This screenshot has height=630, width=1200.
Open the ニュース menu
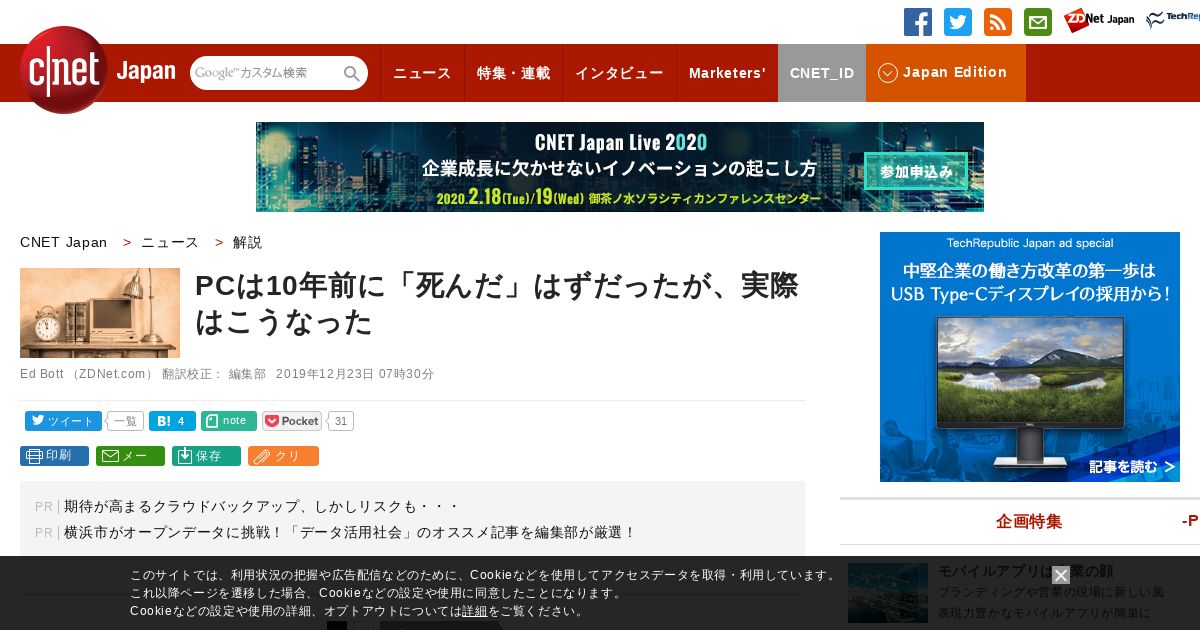[422, 73]
